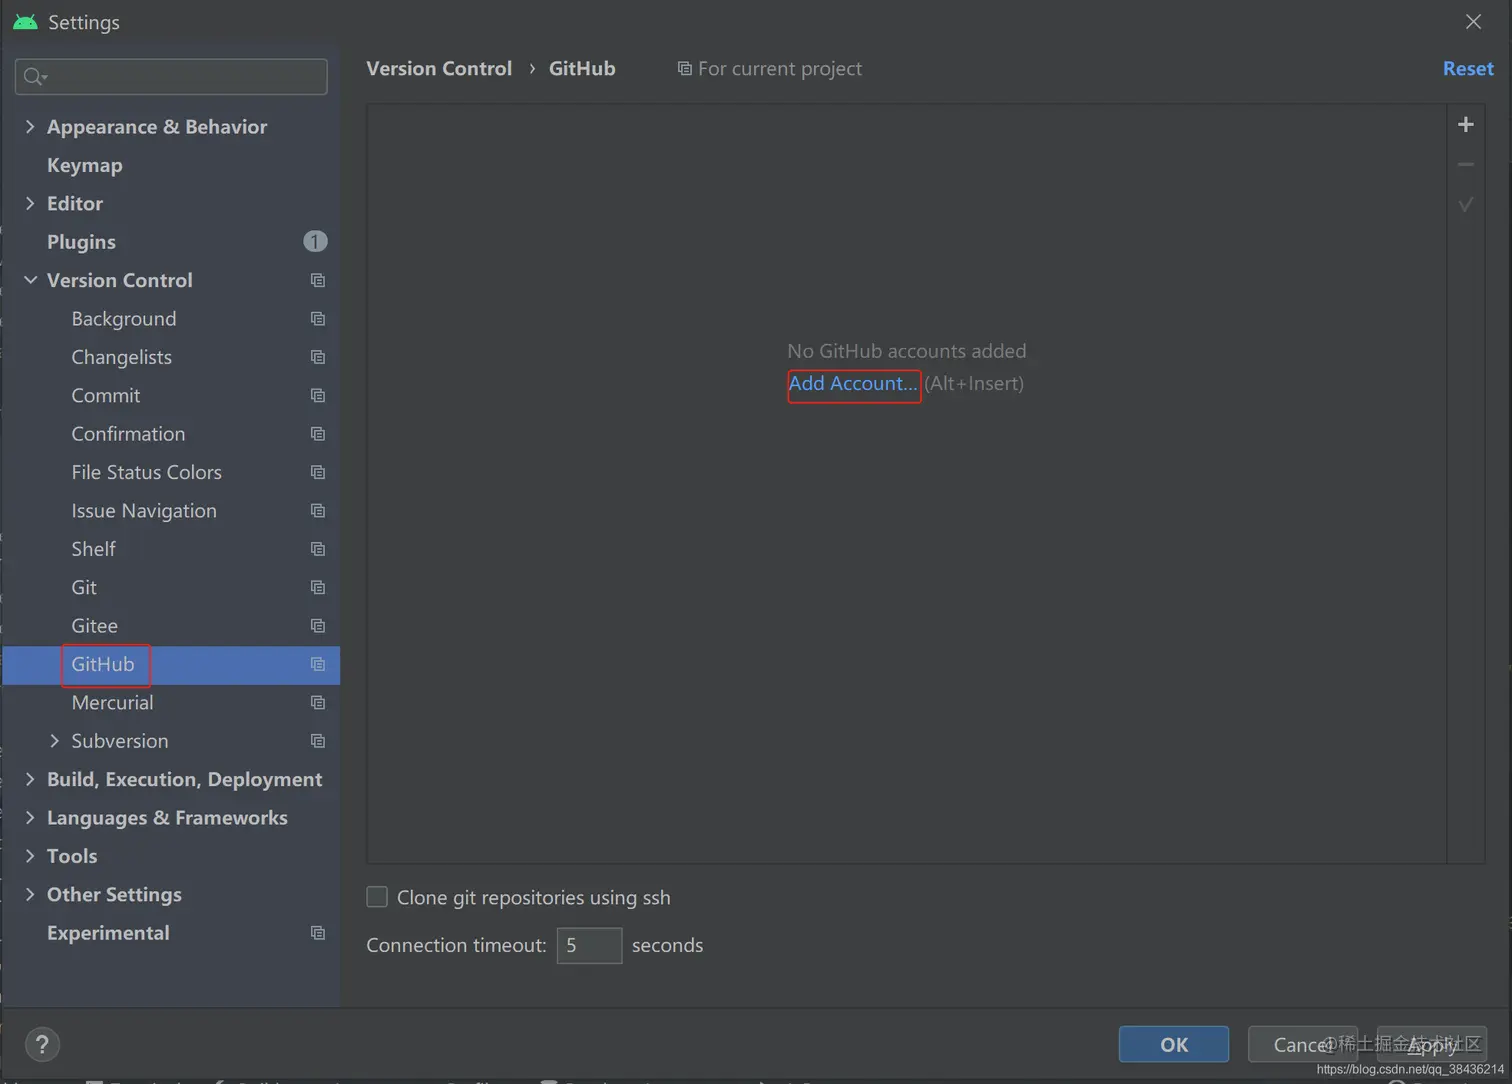Click project-level icon beside Git row
This screenshot has height=1084, width=1512.
pos(318,588)
